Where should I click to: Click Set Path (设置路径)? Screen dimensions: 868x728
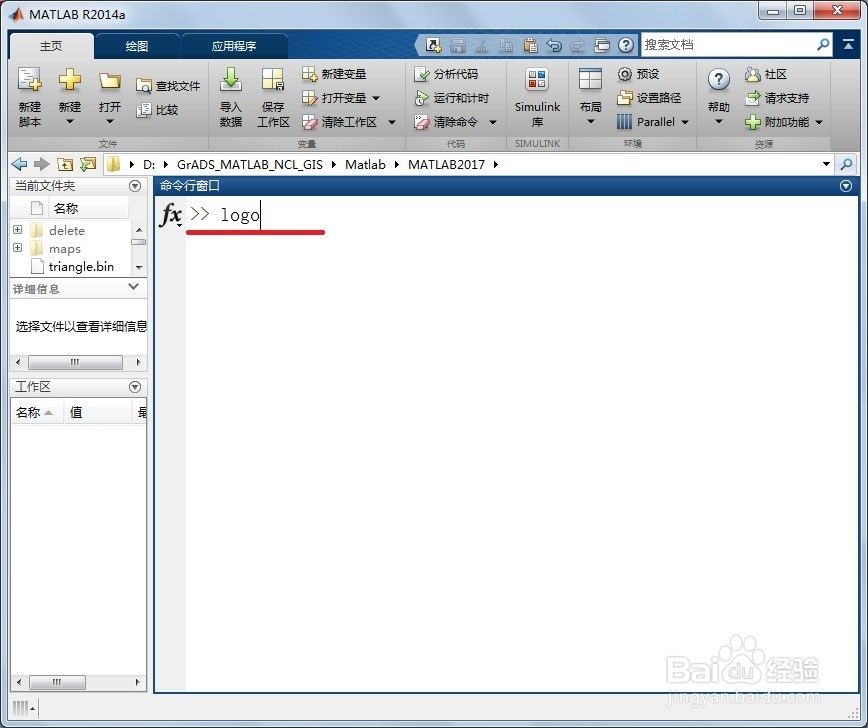(649, 98)
